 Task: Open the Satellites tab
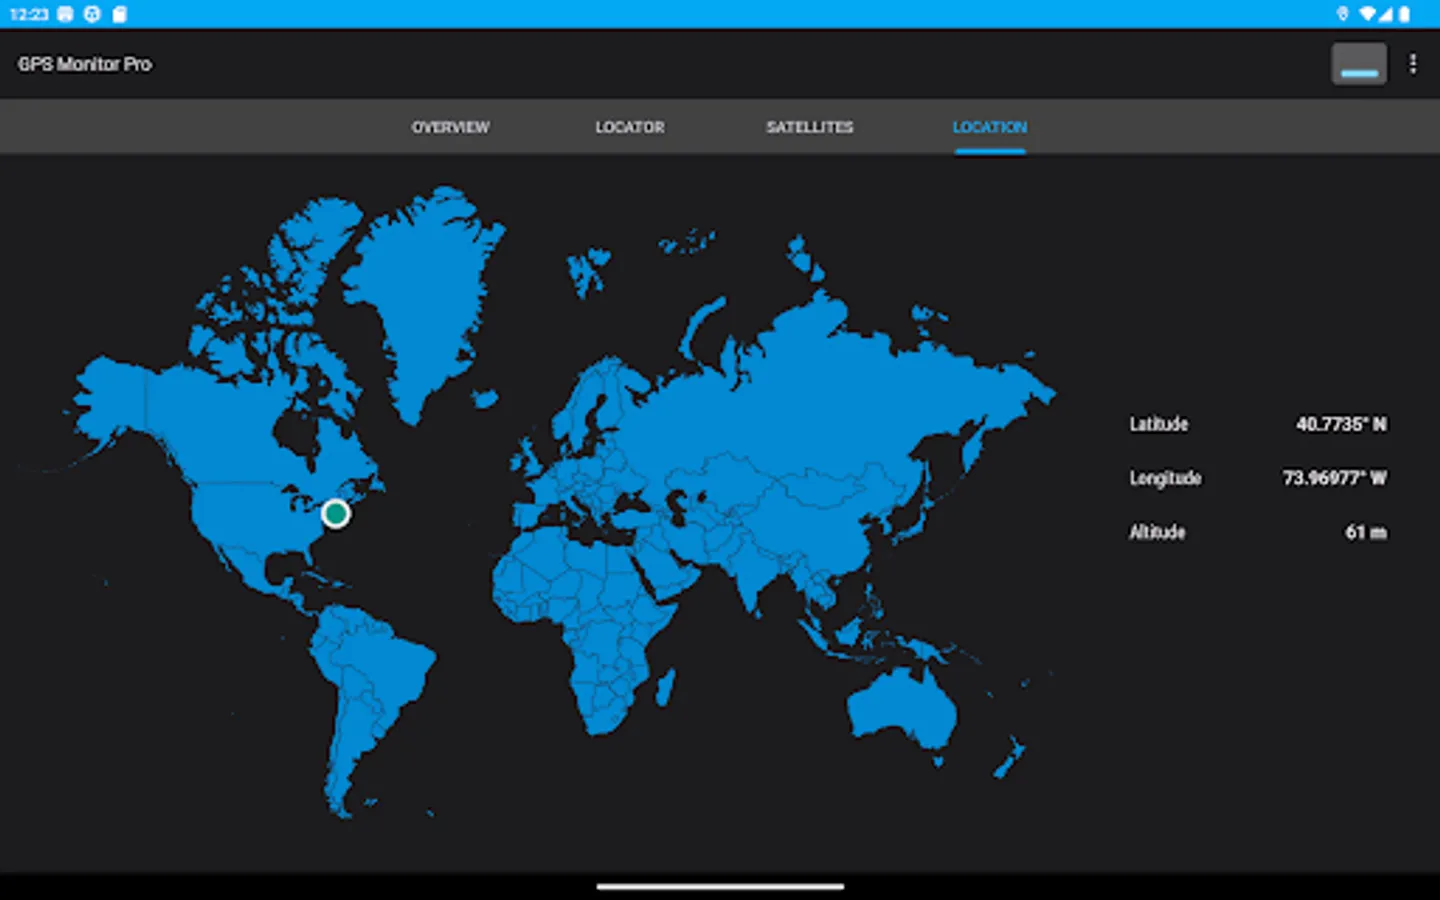pos(810,127)
